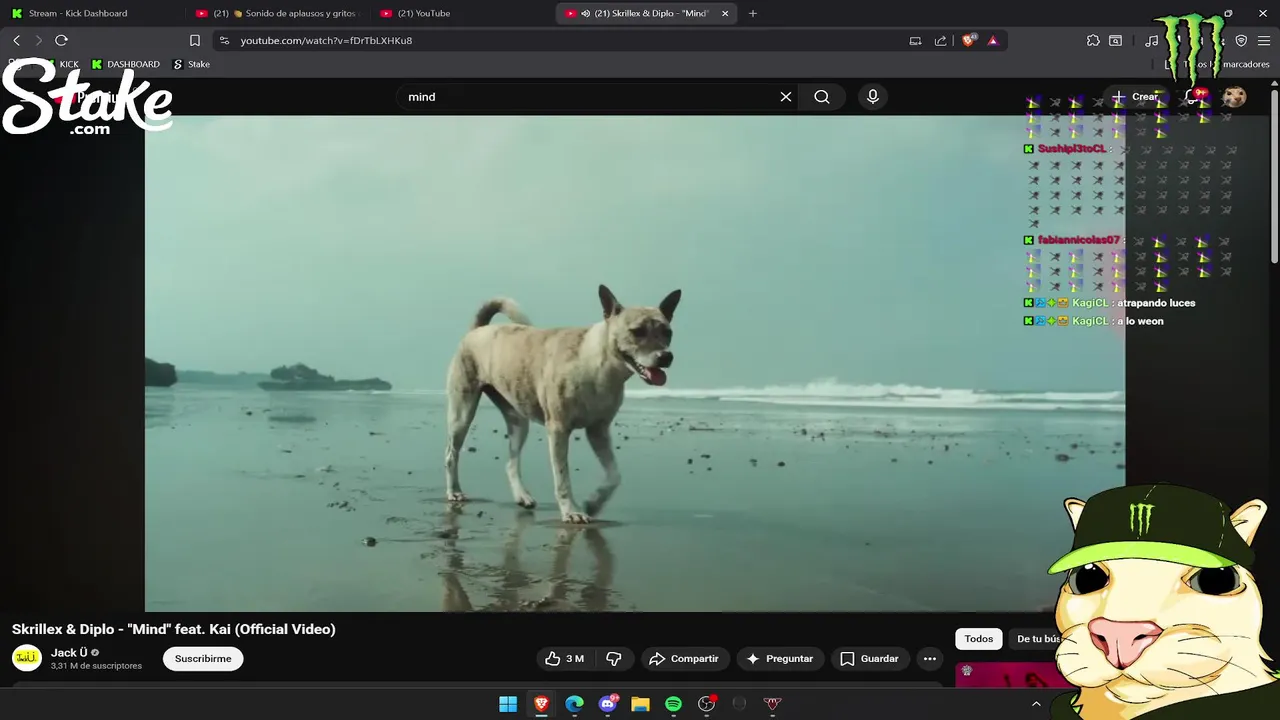Viewport: 1280px width, 720px height.
Task: Open a new browser tab
Action: (x=753, y=13)
